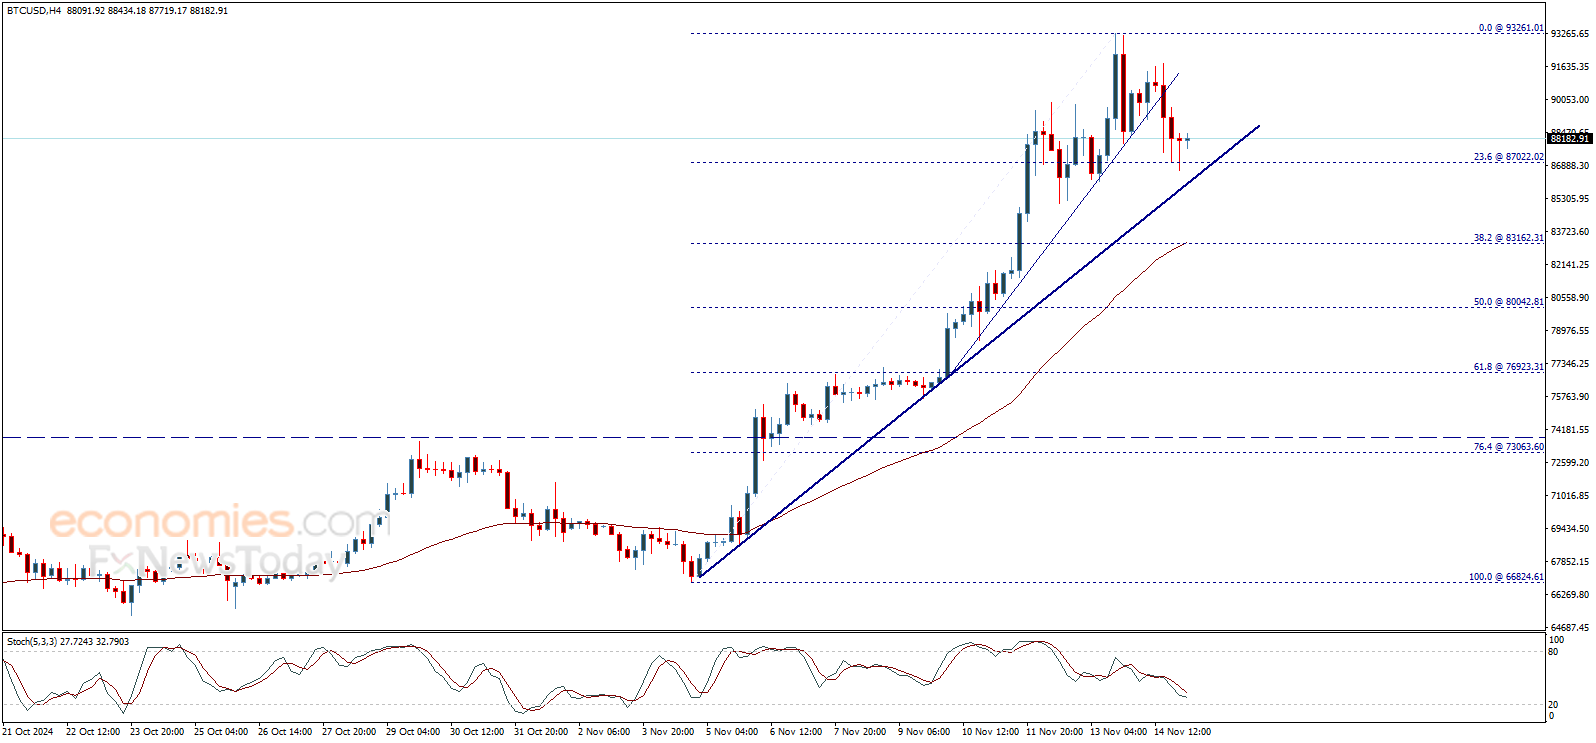This screenshot has width=1596, height=743.
Task: Click the 64687.45 price axis label
Action: (x=1569, y=628)
